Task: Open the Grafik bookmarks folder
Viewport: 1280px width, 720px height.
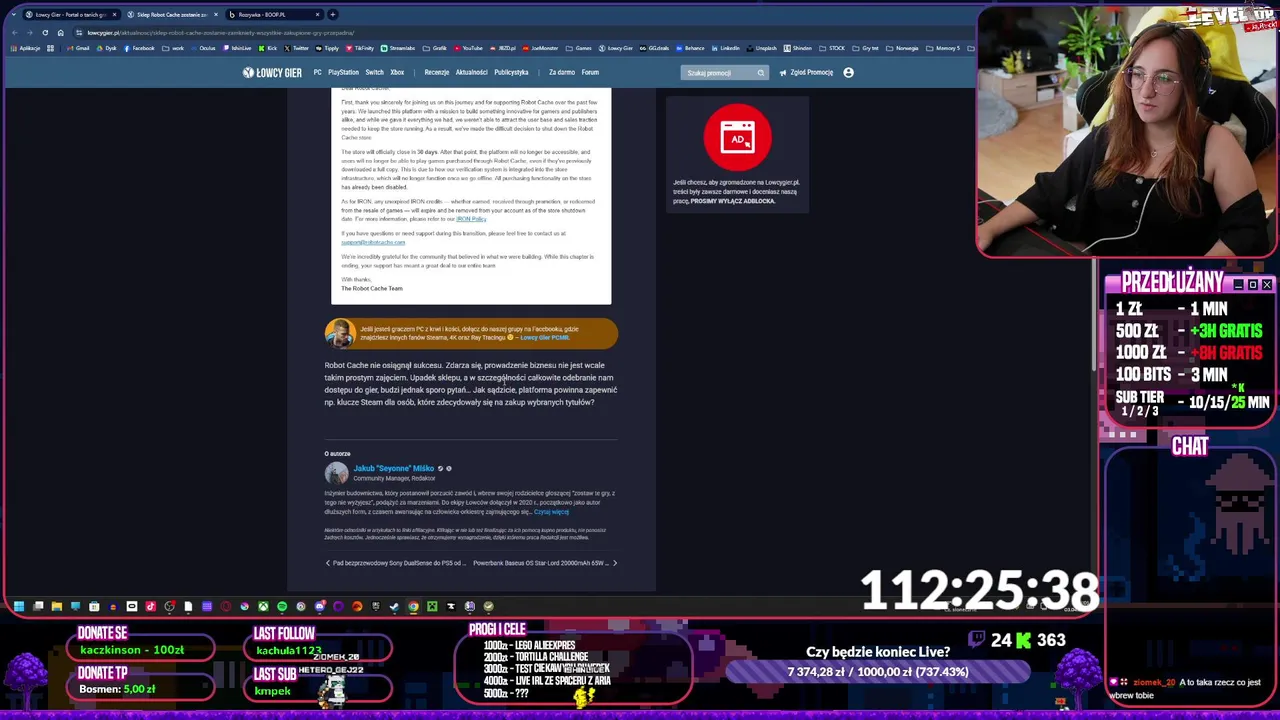Action: click(x=434, y=48)
